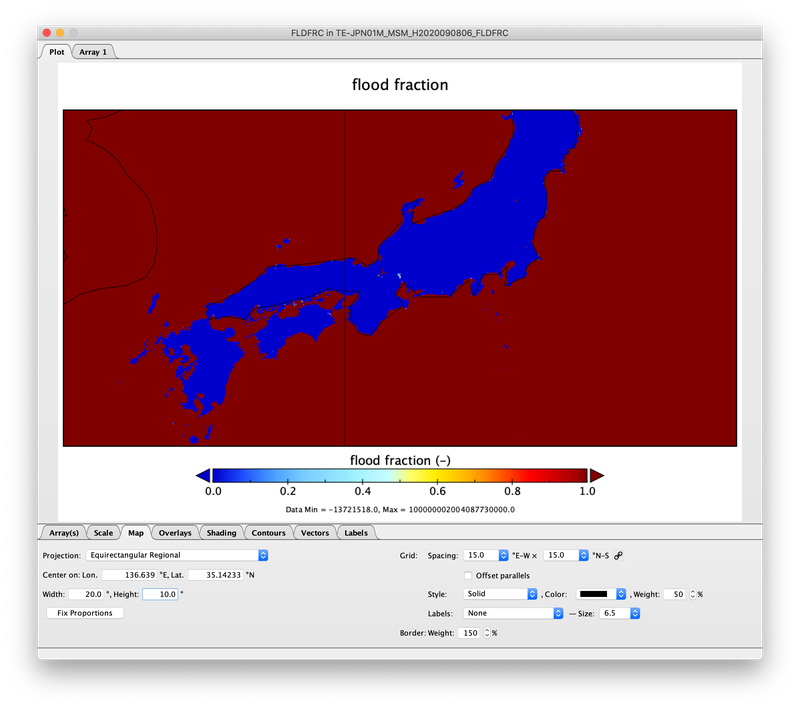This screenshot has height=709, width=800.
Task: Enable the Offset parallels checkbox
Action: coord(468,575)
